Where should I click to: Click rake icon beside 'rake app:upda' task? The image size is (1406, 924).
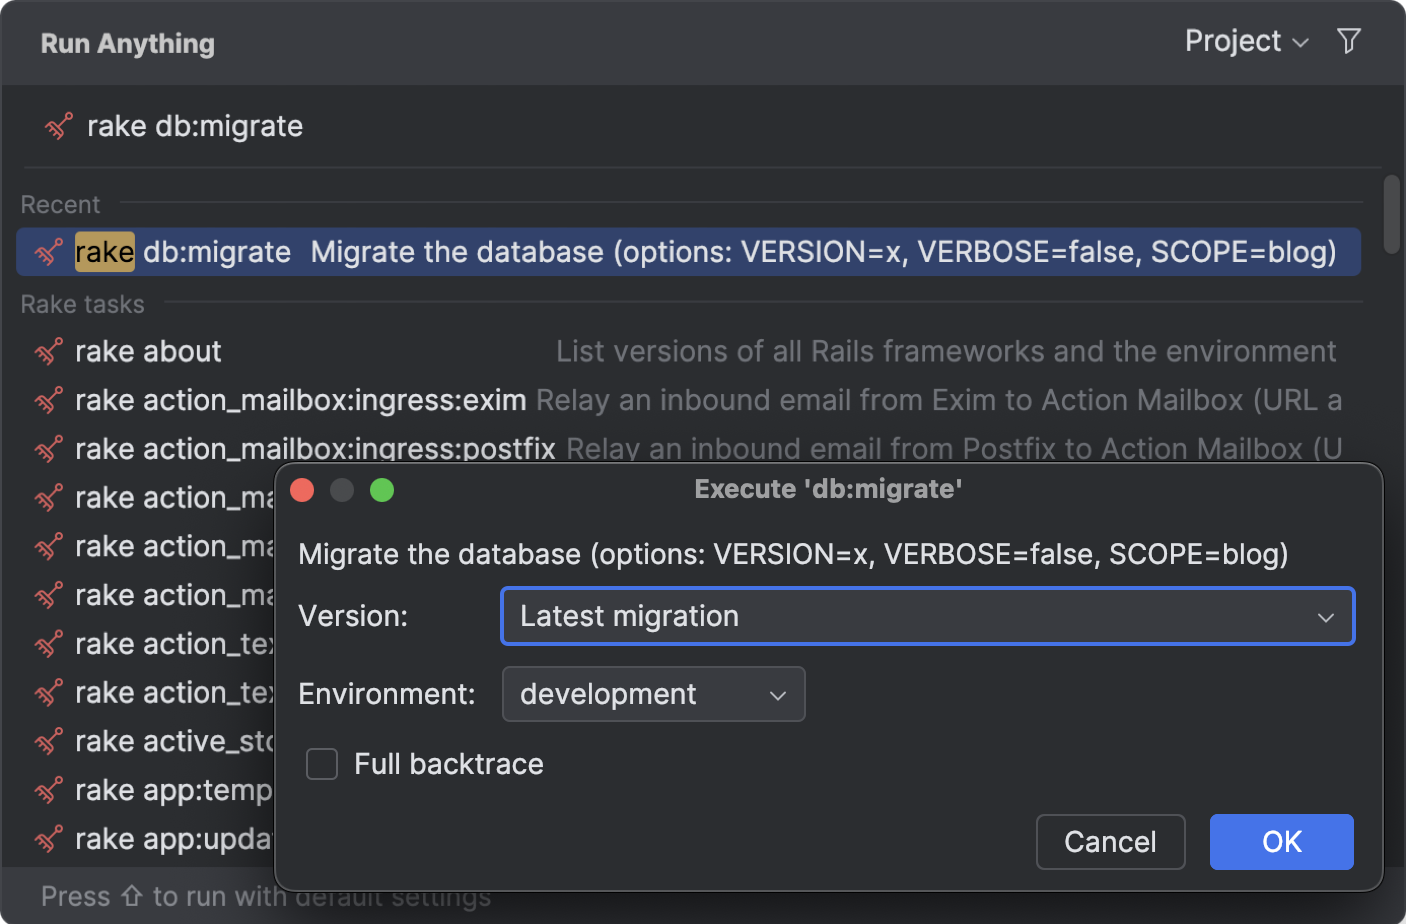49,839
